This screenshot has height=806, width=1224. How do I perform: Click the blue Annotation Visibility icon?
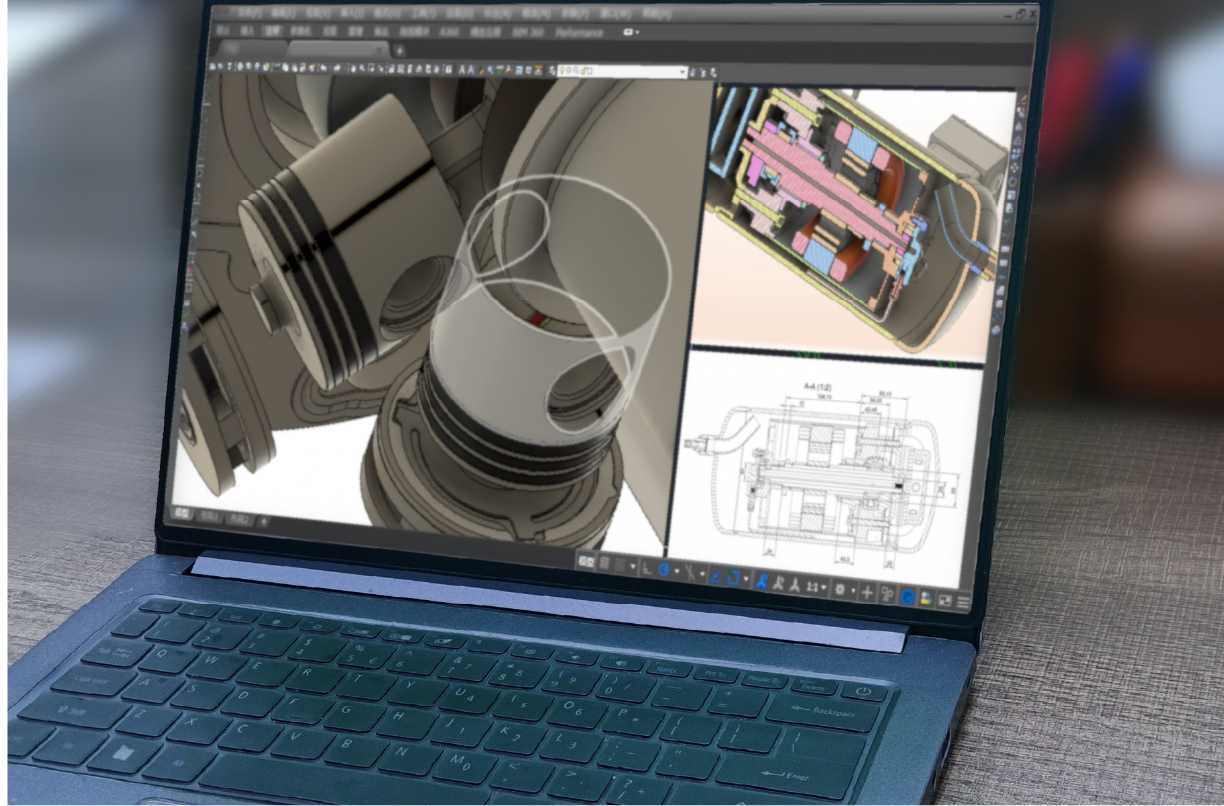coord(762,581)
